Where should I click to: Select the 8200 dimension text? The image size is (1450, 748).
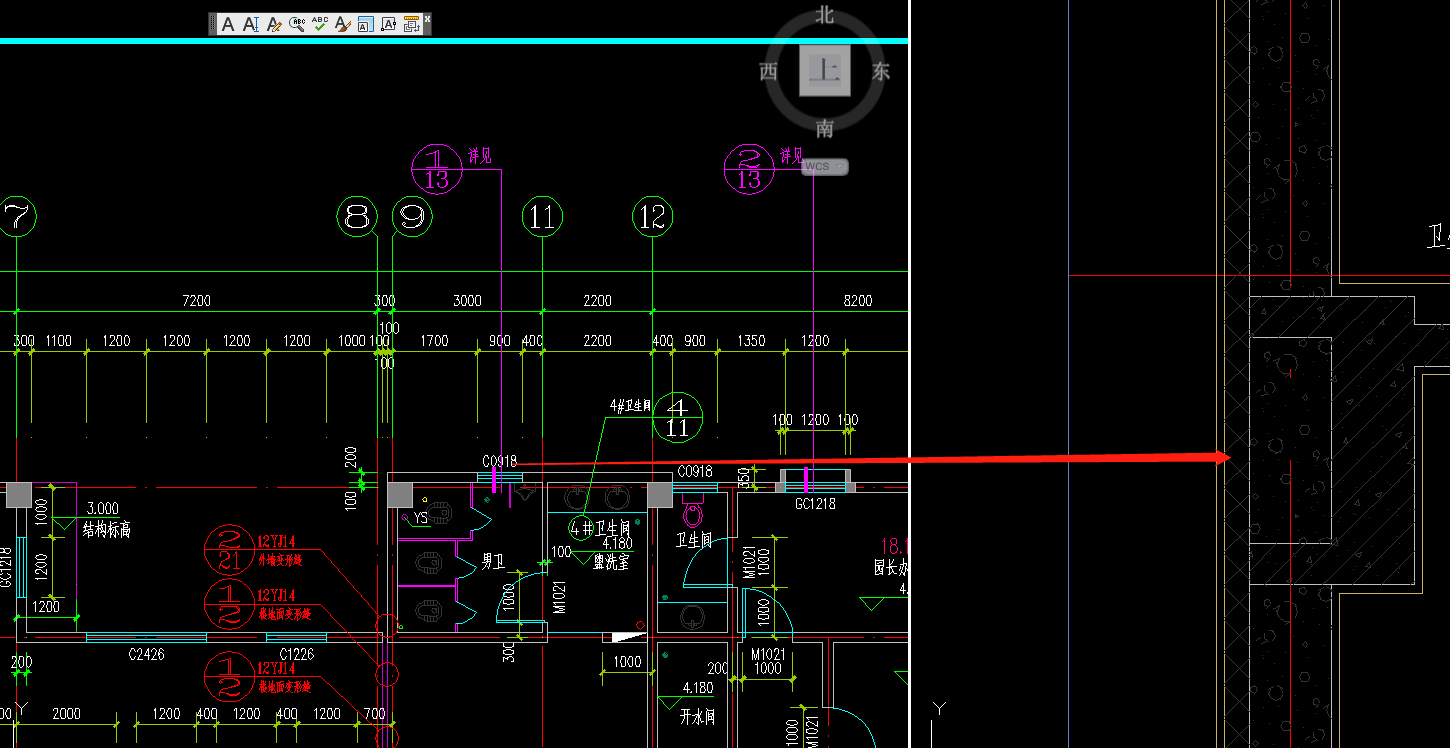point(858,300)
